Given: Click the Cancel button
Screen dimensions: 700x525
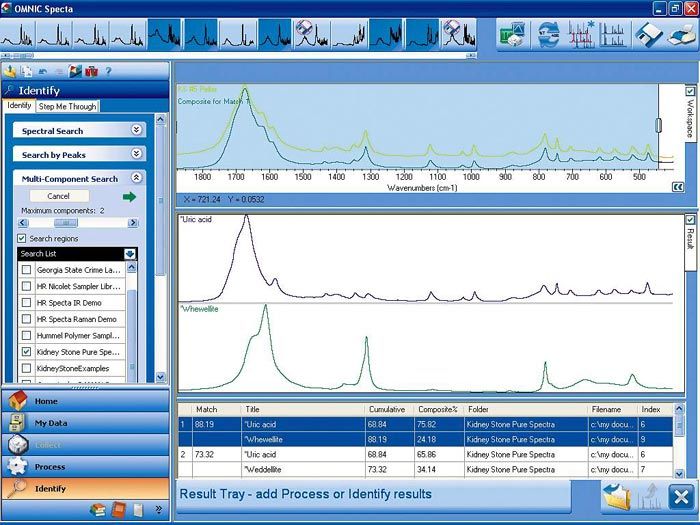Looking at the screenshot, I should tap(58, 196).
